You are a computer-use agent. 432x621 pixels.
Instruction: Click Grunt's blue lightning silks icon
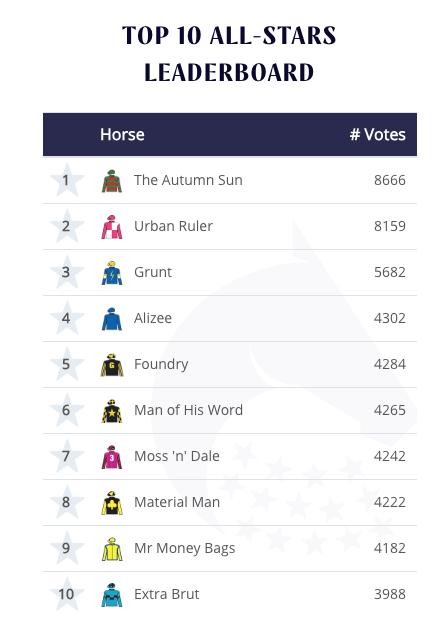pos(112,273)
